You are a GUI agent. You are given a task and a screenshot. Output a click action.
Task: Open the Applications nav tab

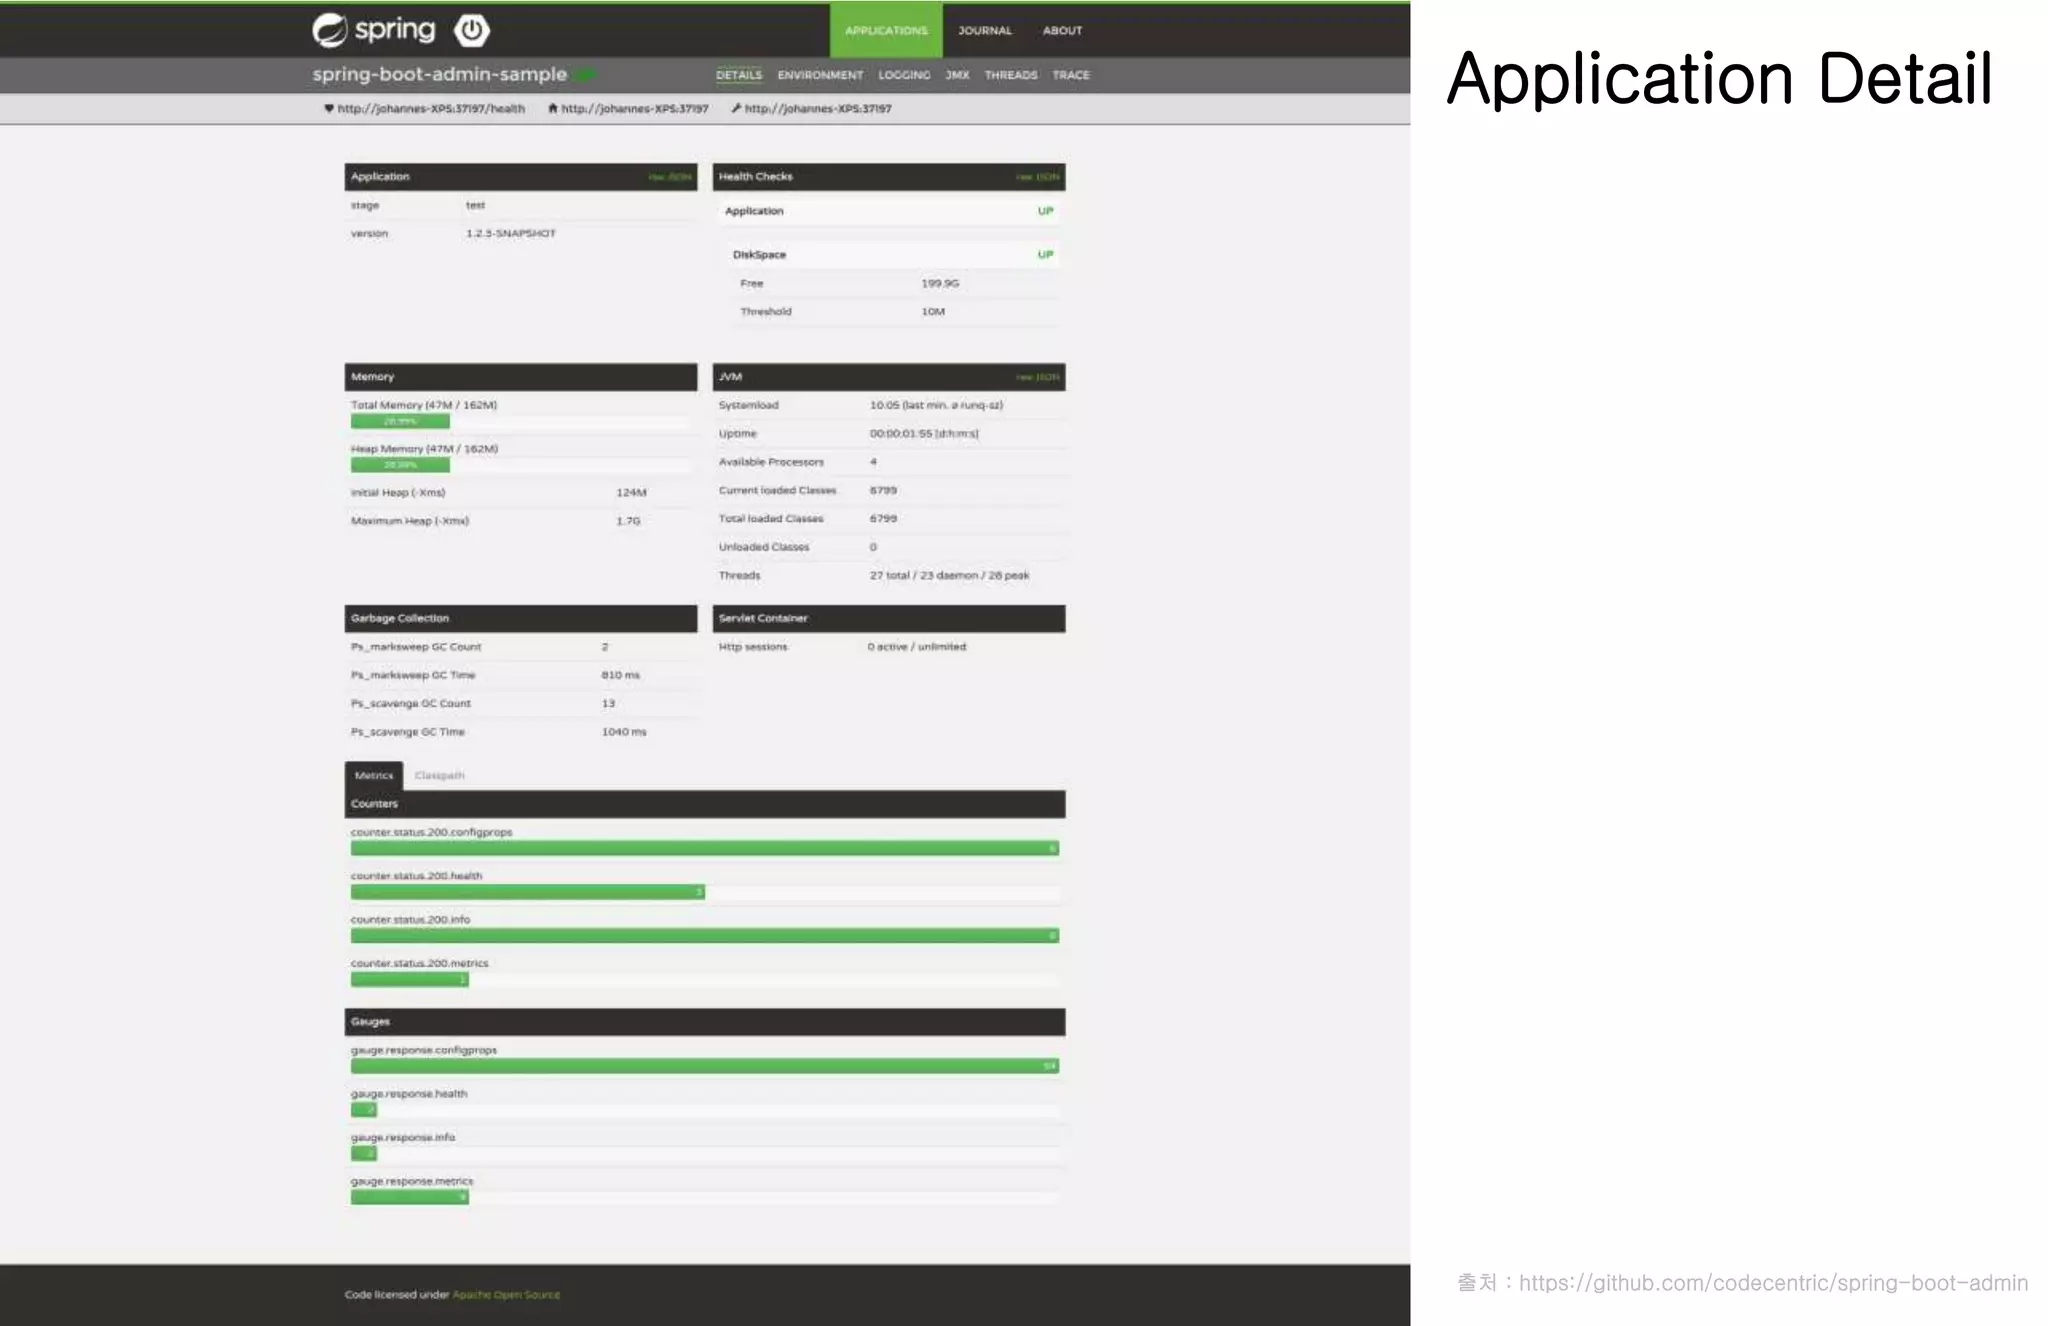tap(886, 30)
